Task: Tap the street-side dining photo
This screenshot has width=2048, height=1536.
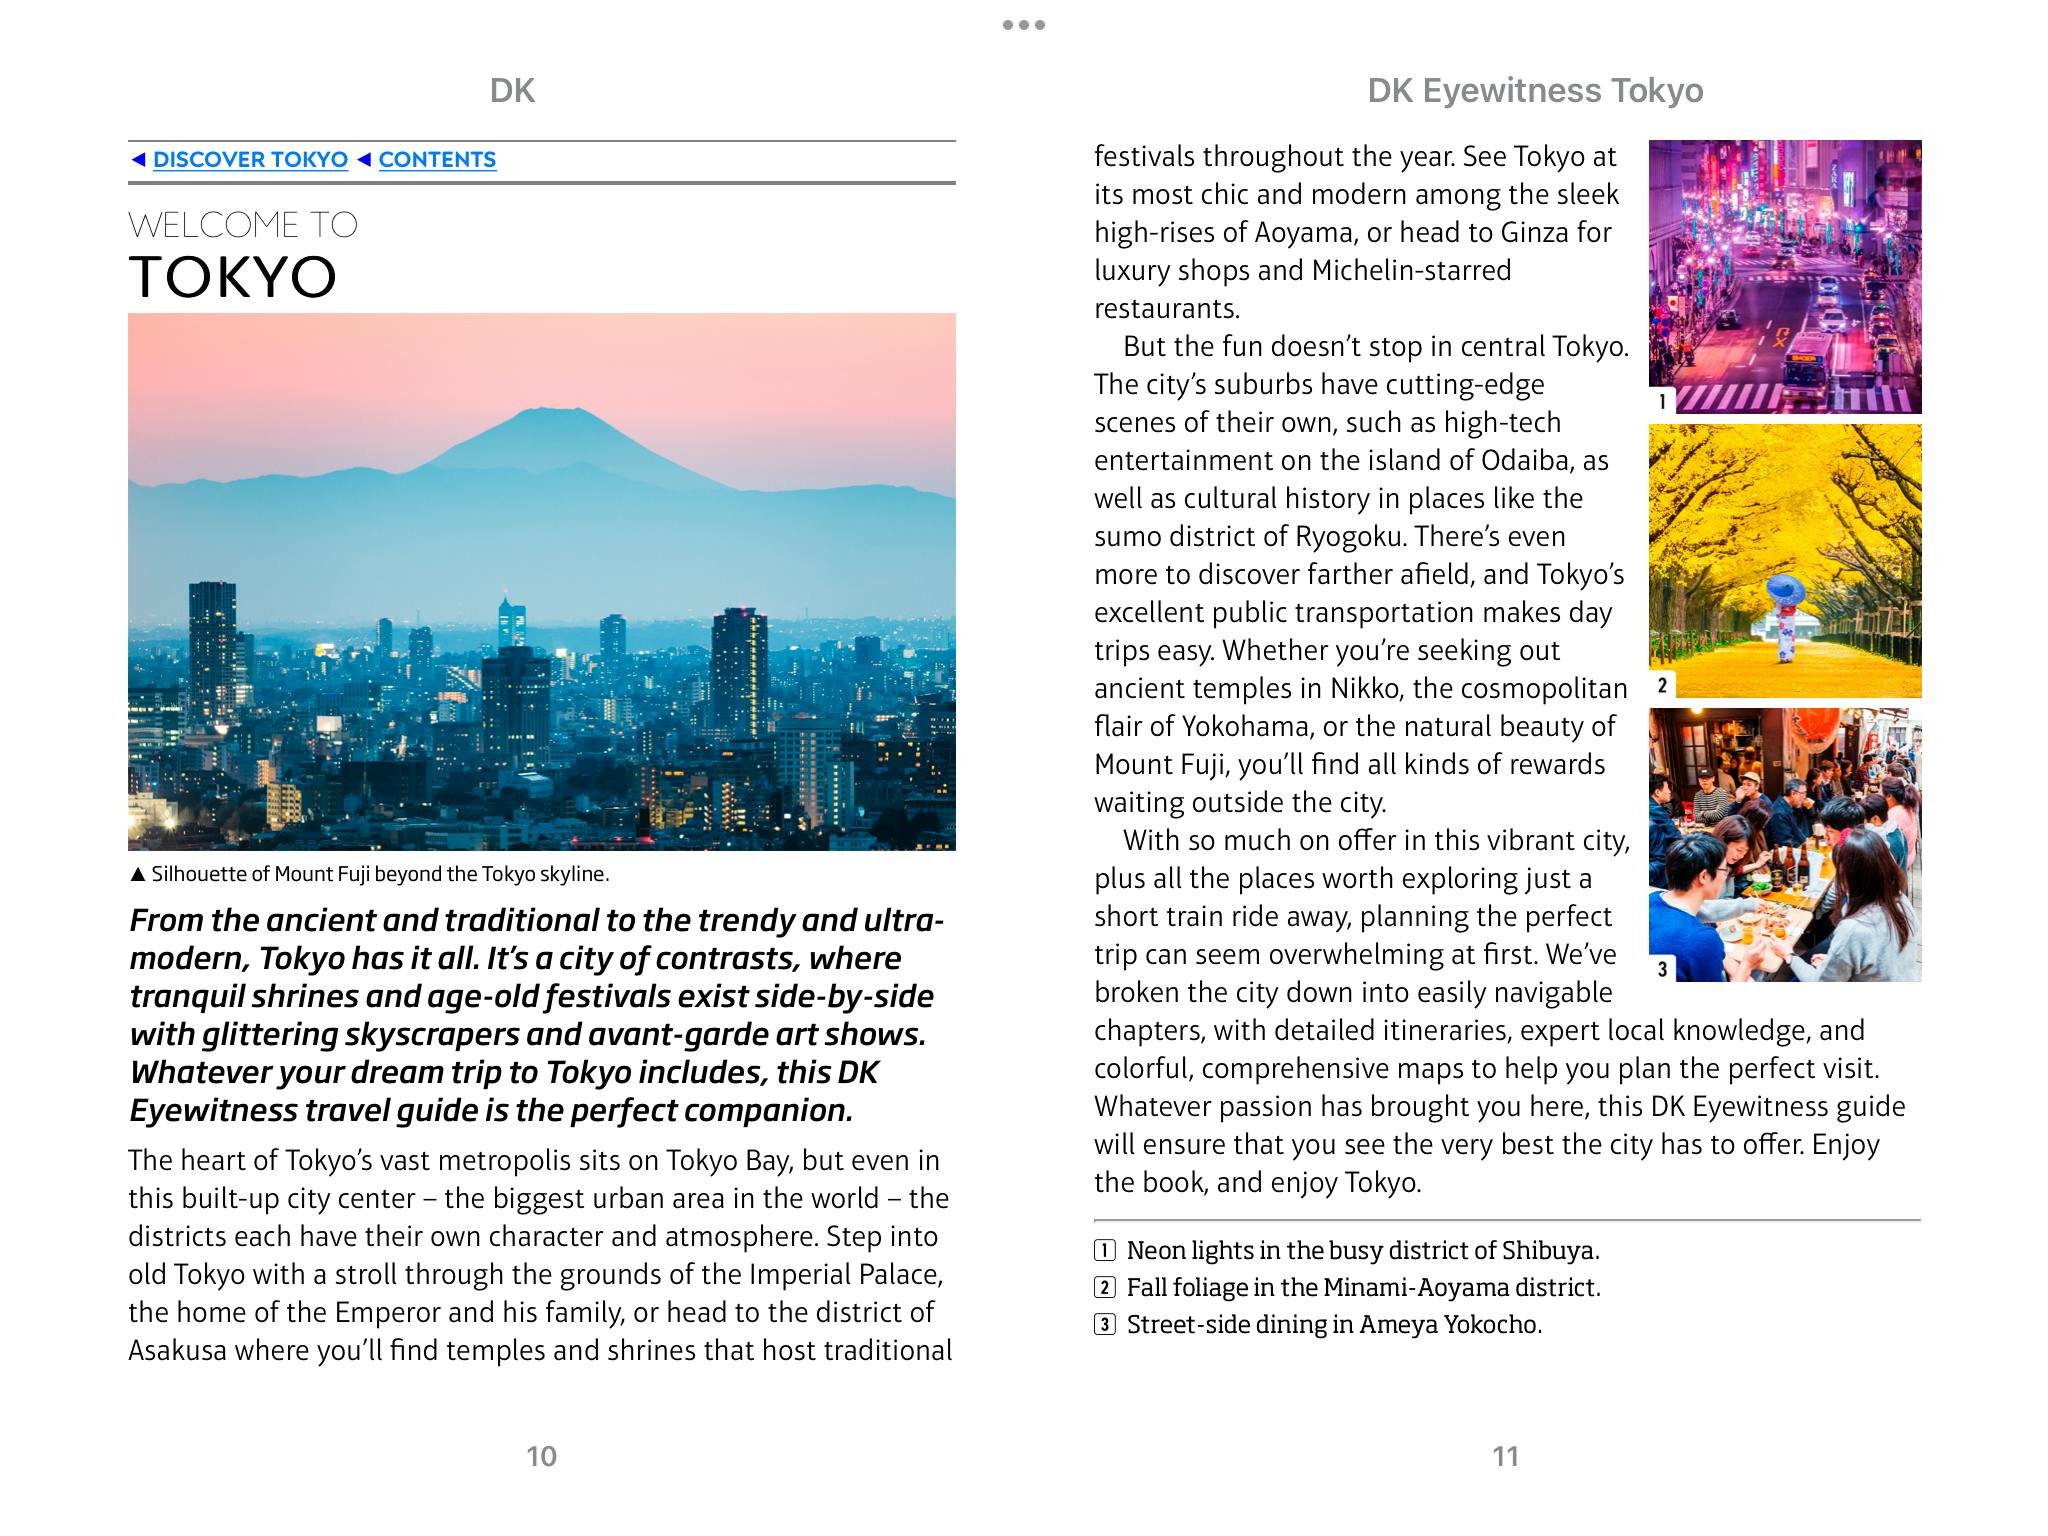Action: tap(1785, 845)
